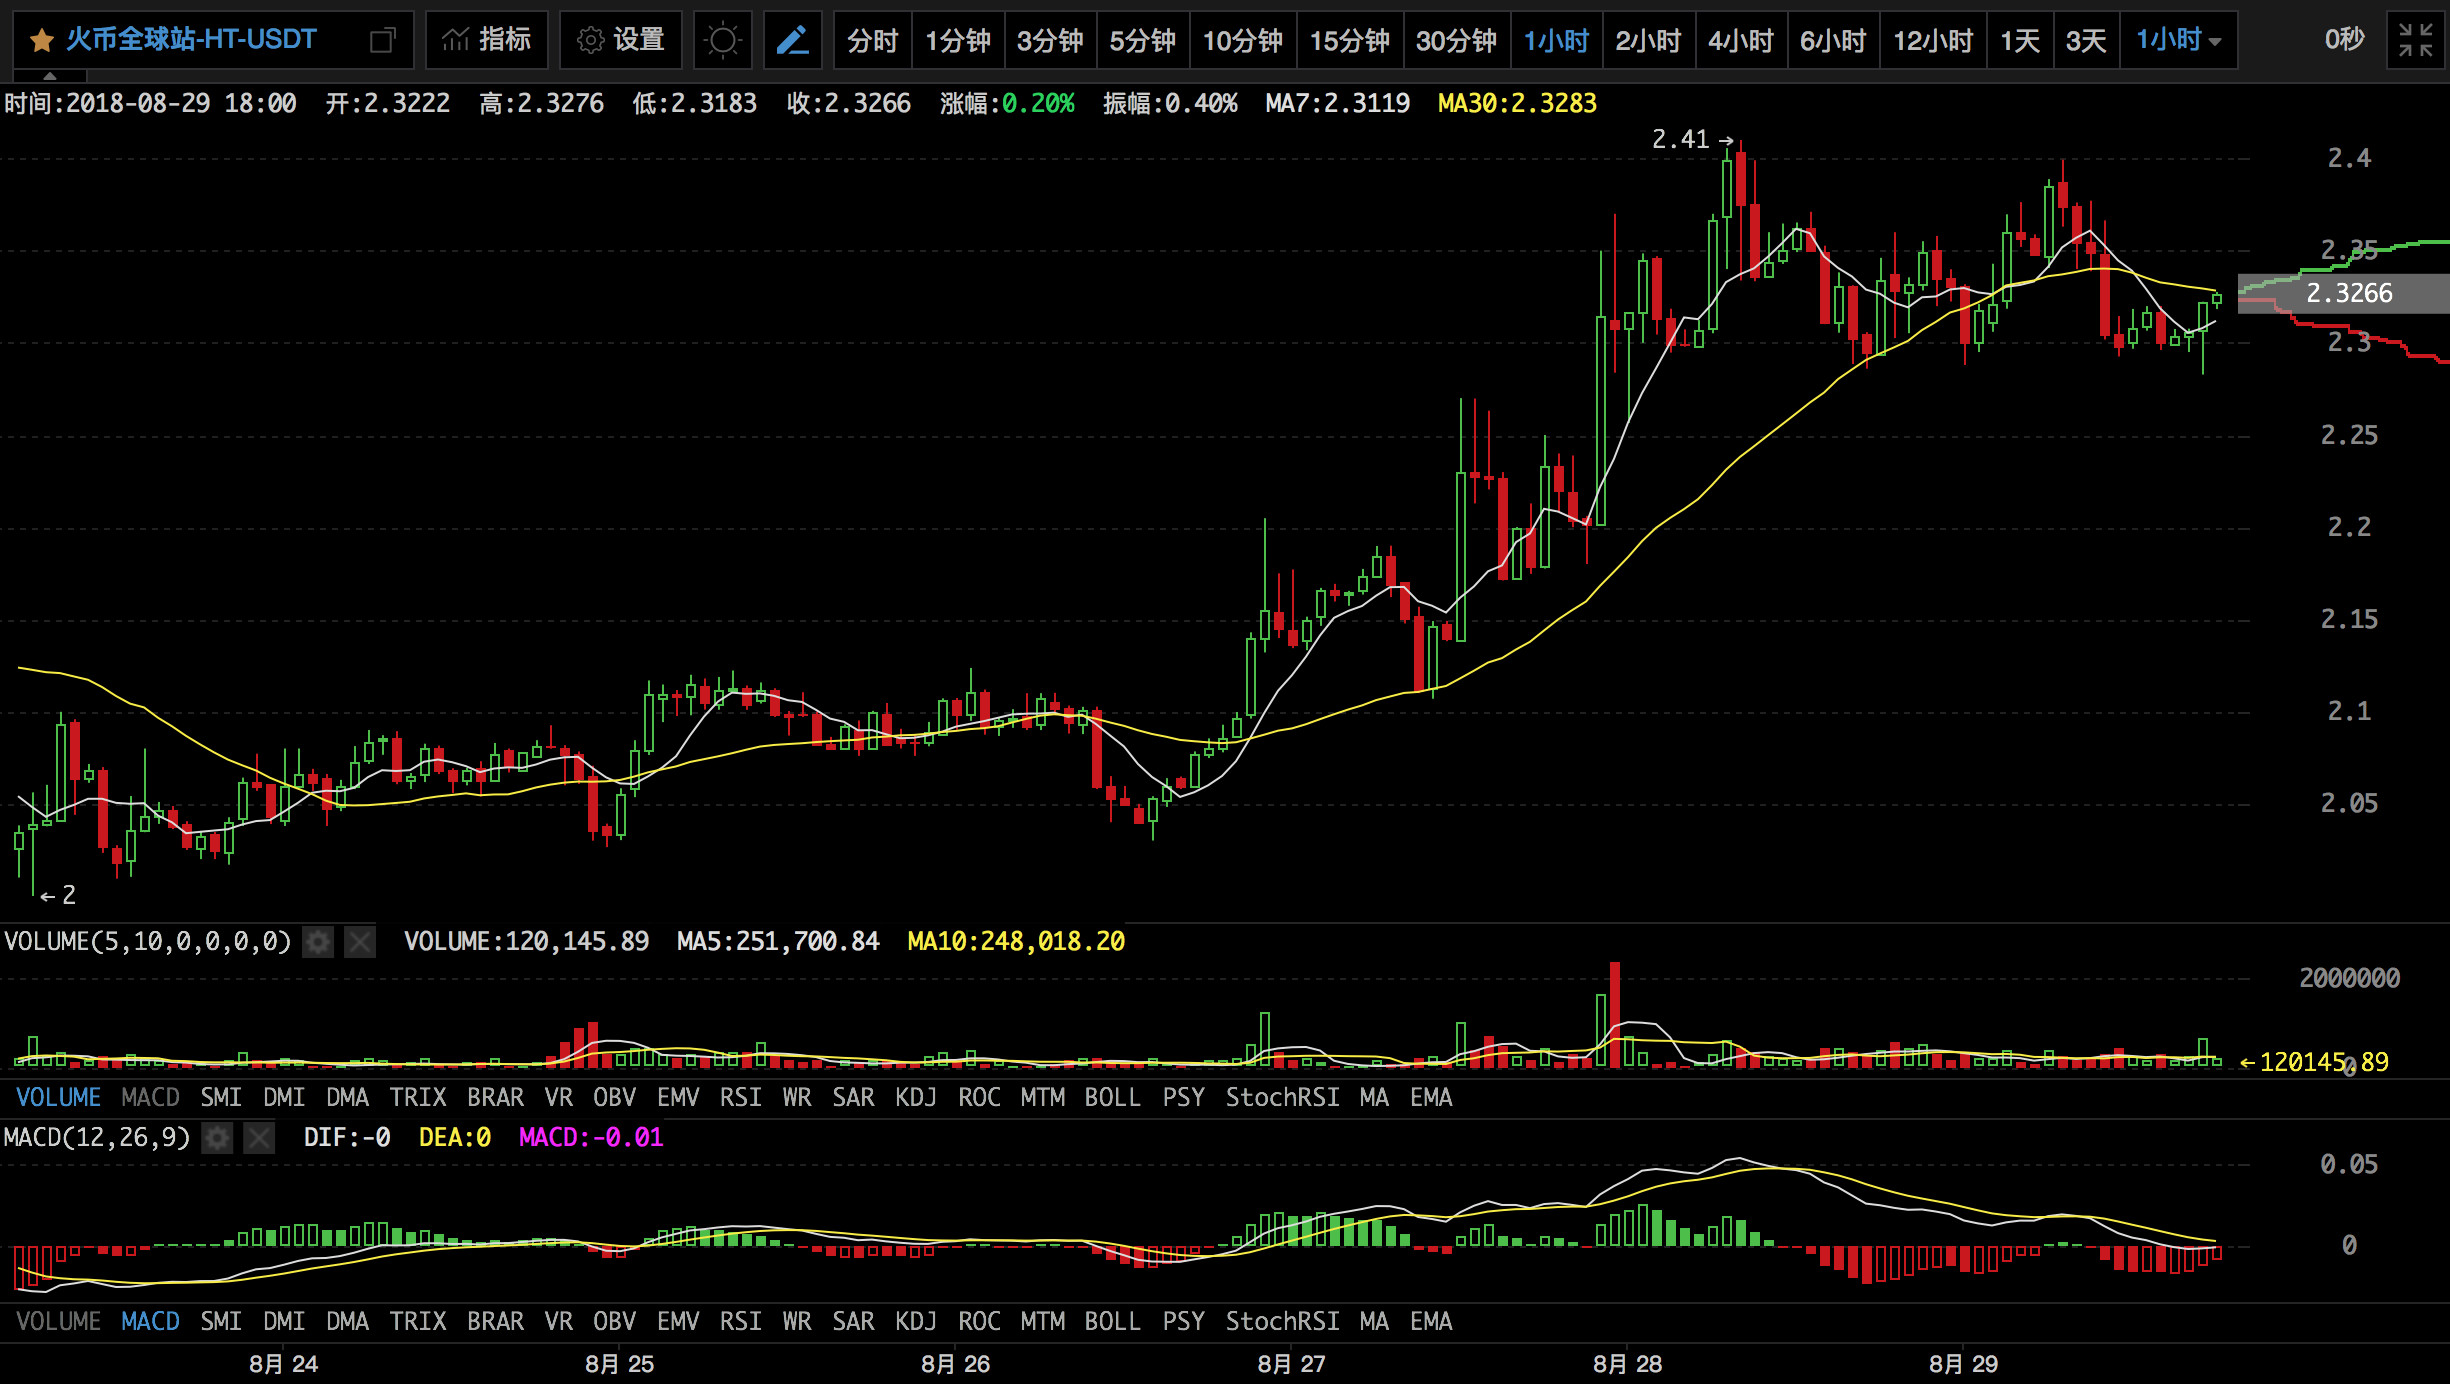Switch first sub-chart to RSI
2450x1384 pixels.
point(740,1097)
